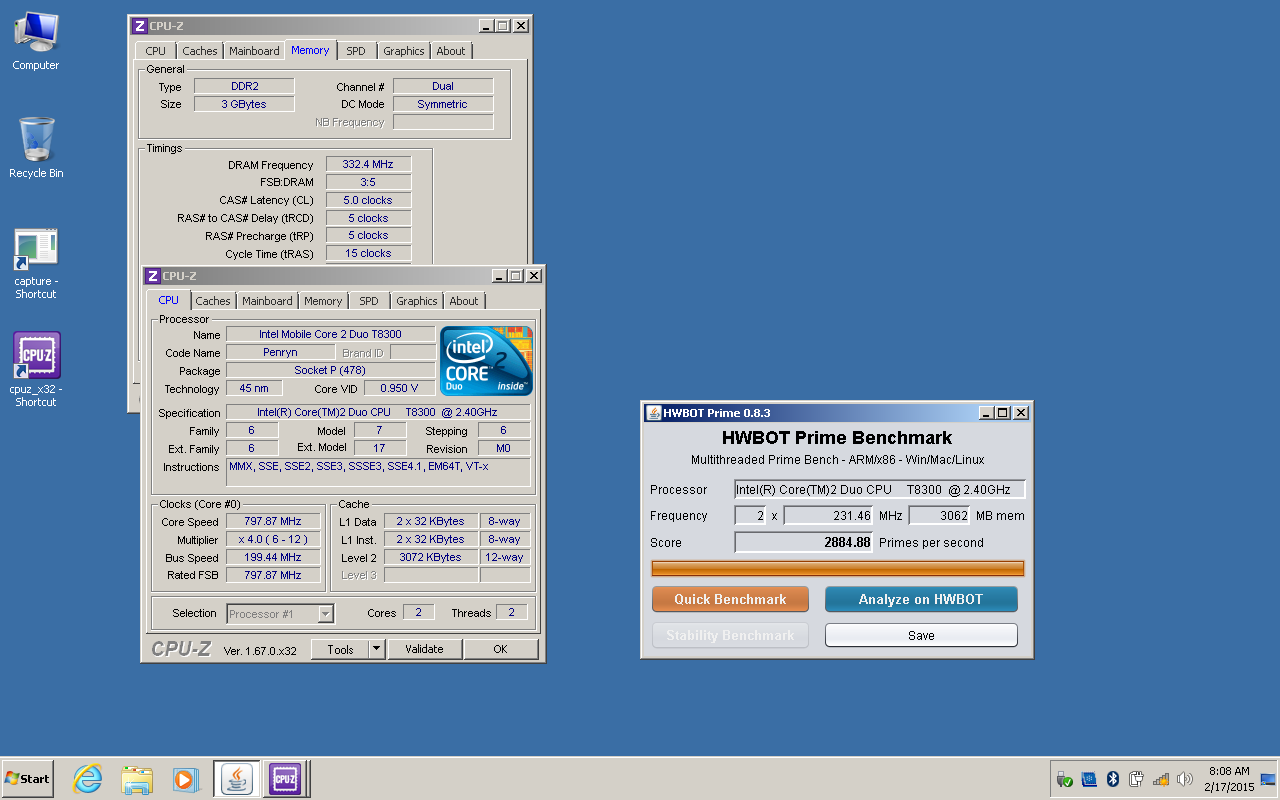Open Graphics tab in front CPU-Z window
The image size is (1280, 800).
point(417,301)
